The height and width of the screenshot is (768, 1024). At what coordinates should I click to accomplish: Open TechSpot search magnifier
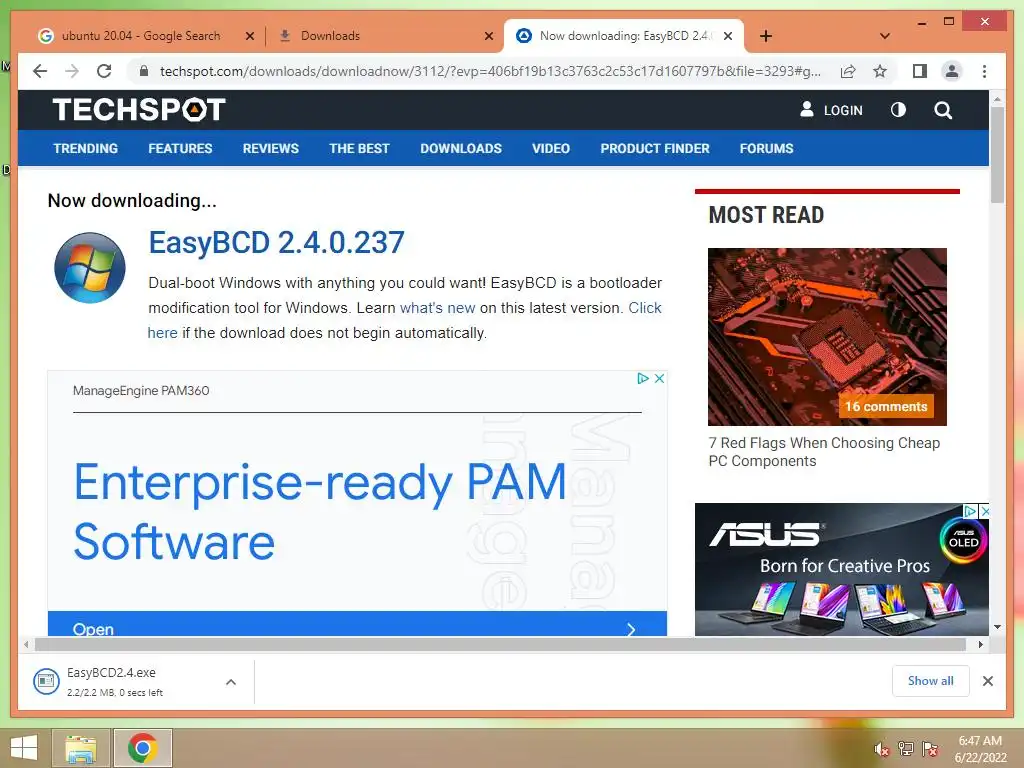(x=942, y=110)
